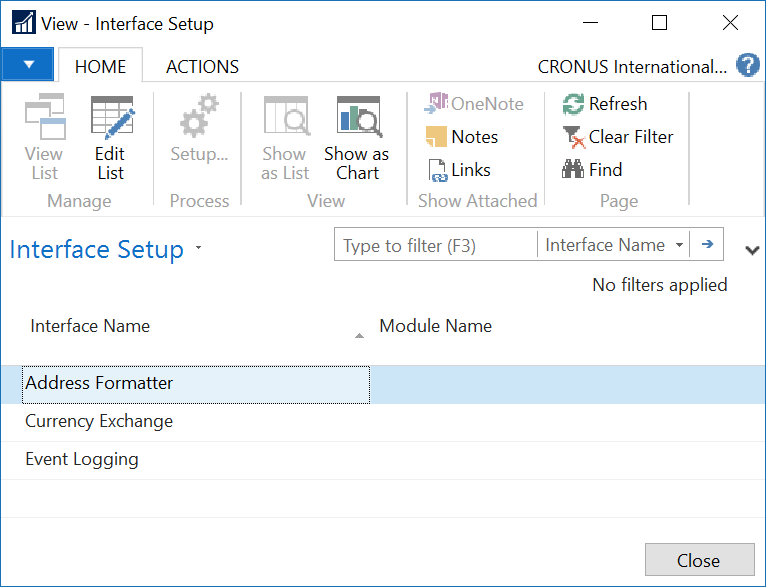
Task: Open the blue application menu dropdown
Action: coord(28,64)
